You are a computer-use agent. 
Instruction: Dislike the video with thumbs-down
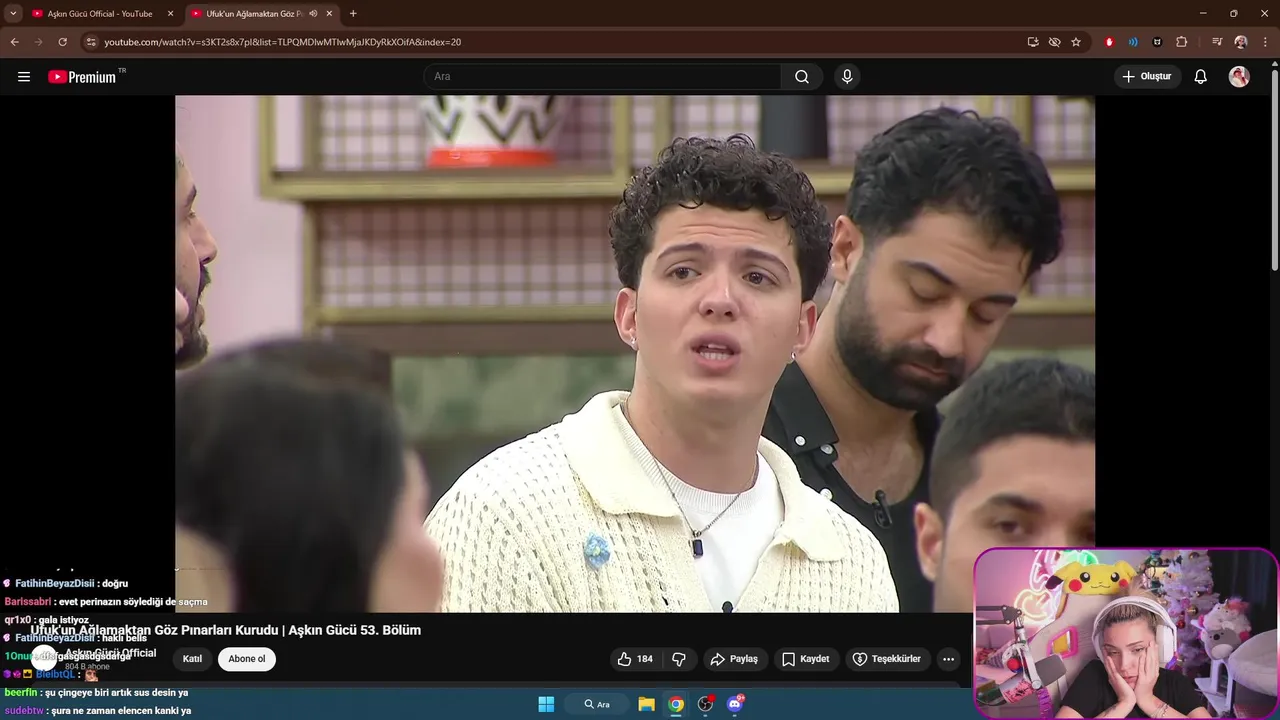tap(679, 659)
